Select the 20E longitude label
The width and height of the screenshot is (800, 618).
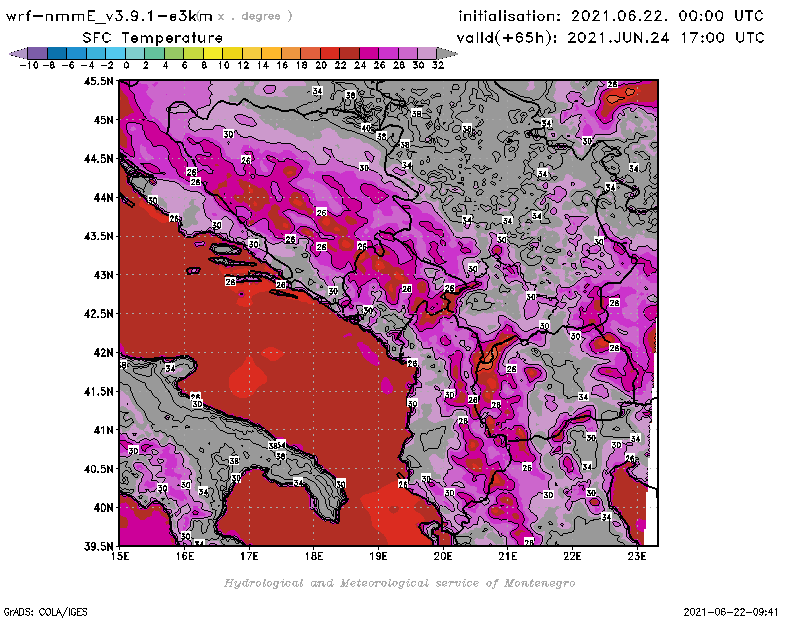click(443, 556)
